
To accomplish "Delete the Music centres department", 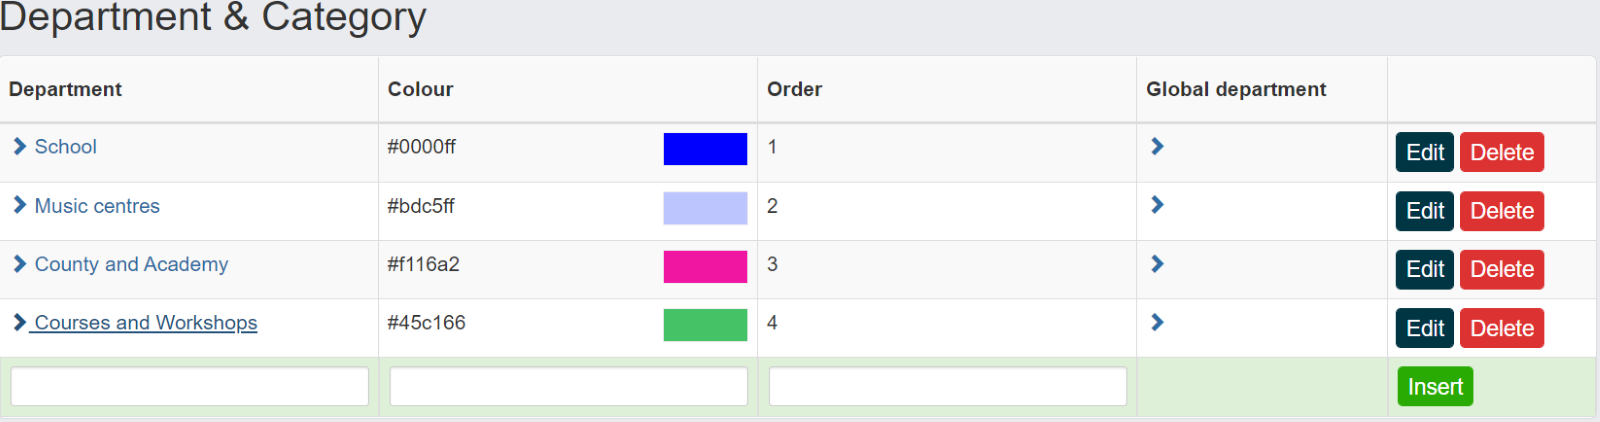I will [x=1502, y=211].
